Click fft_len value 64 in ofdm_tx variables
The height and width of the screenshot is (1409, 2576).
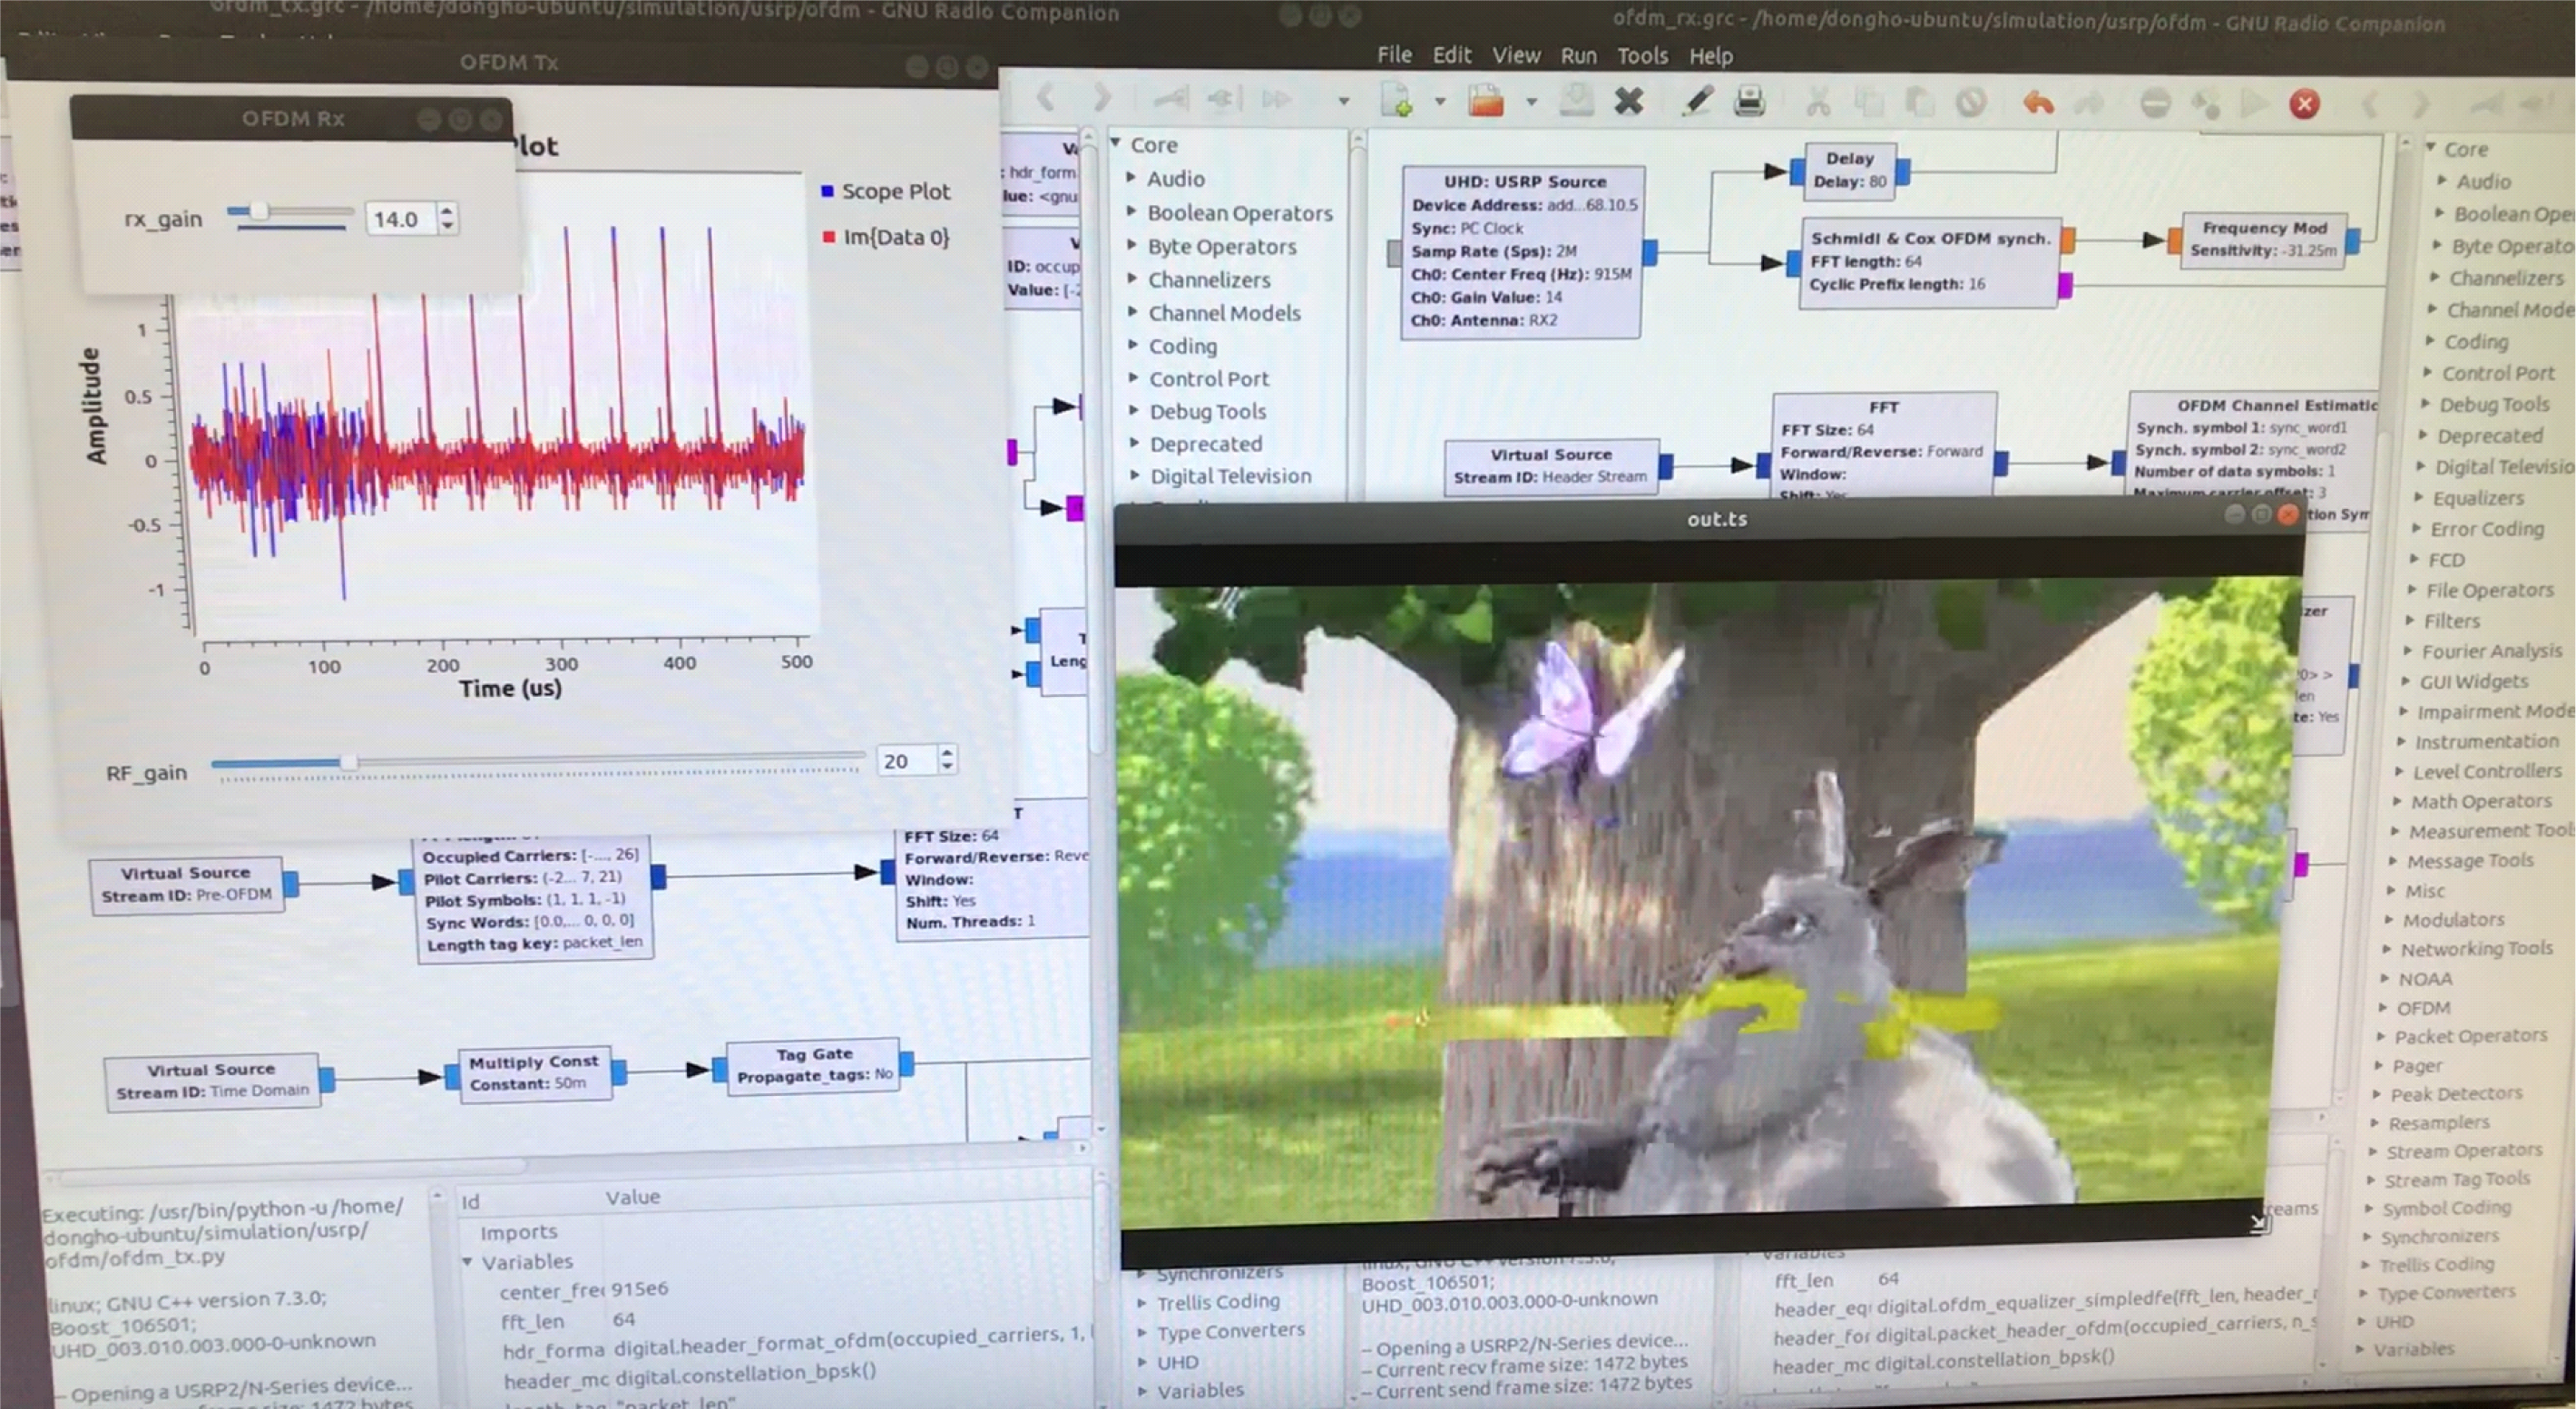[624, 1319]
